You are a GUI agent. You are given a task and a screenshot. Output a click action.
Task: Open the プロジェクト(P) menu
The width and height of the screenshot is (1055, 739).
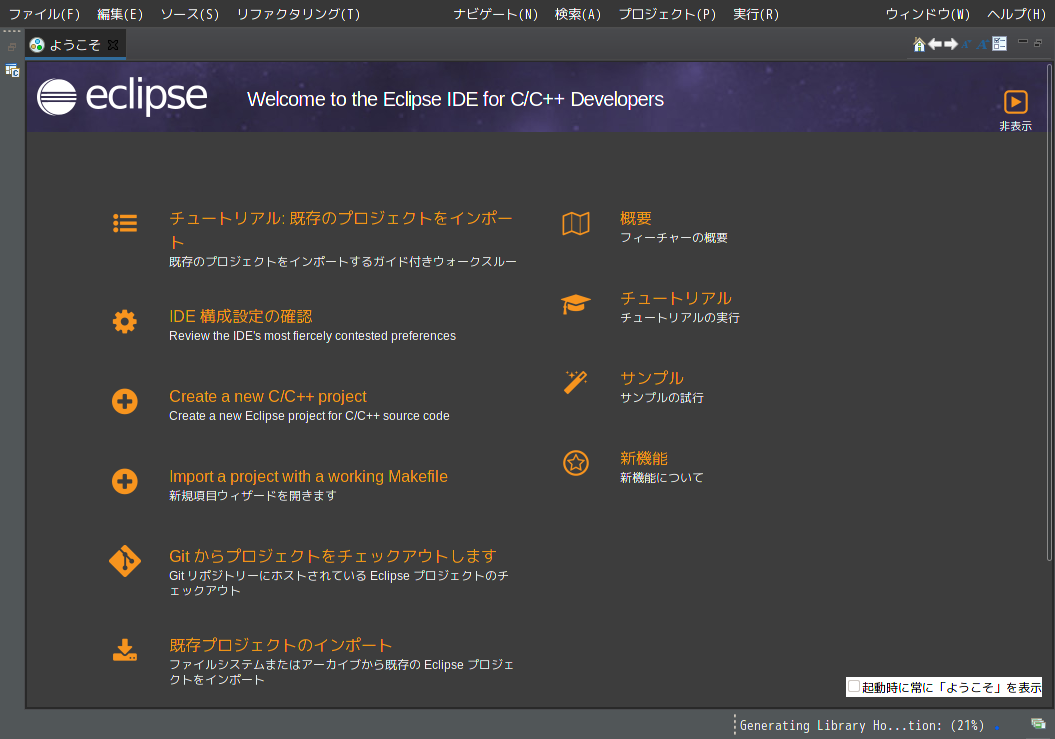click(x=667, y=14)
